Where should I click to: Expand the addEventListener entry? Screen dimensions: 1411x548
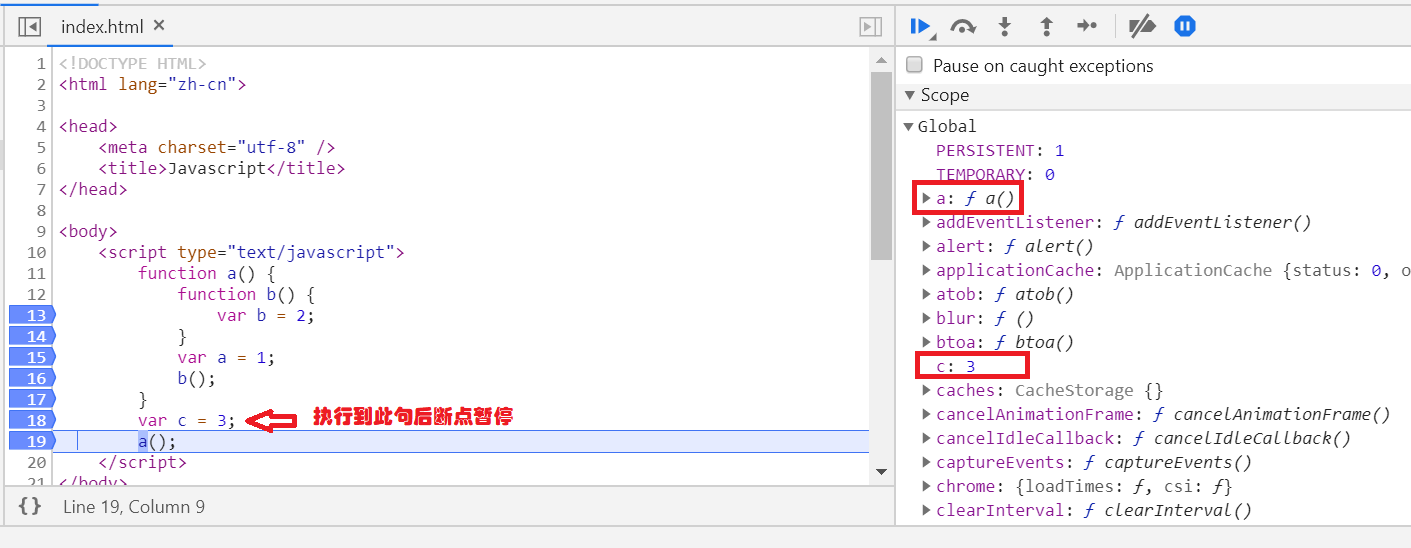(x=927, y=222)
